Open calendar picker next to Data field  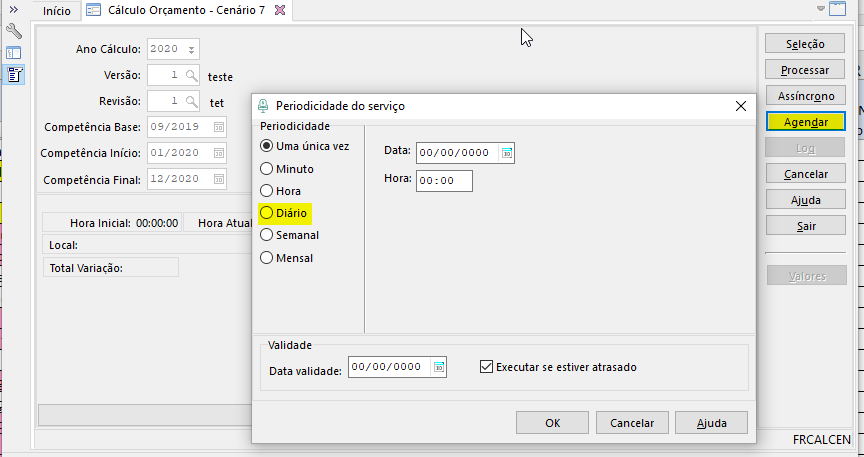coord(506,153)
